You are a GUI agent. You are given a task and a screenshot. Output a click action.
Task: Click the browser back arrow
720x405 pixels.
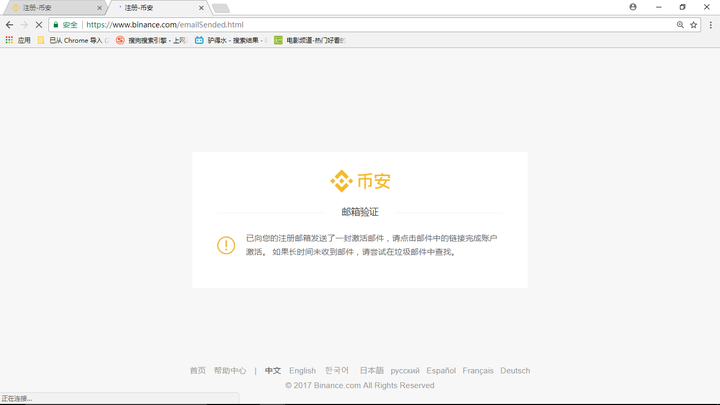(x=9, y=25)
